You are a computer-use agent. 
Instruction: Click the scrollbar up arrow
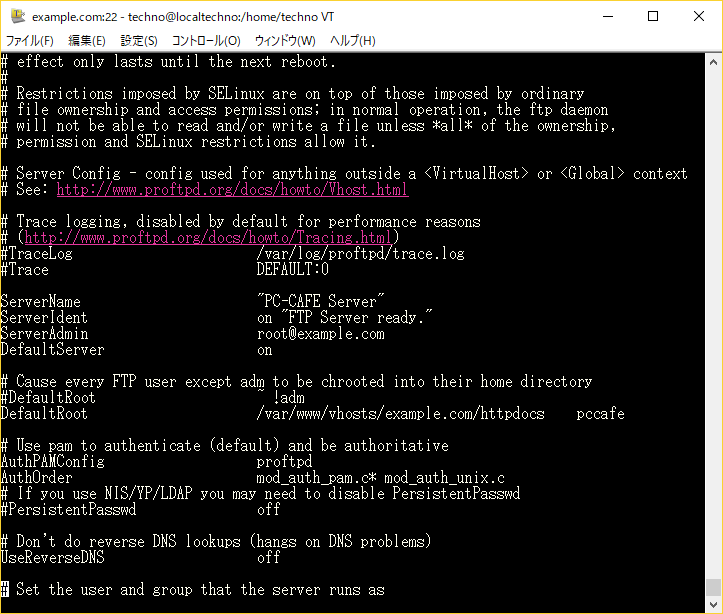tap(713, 62)
